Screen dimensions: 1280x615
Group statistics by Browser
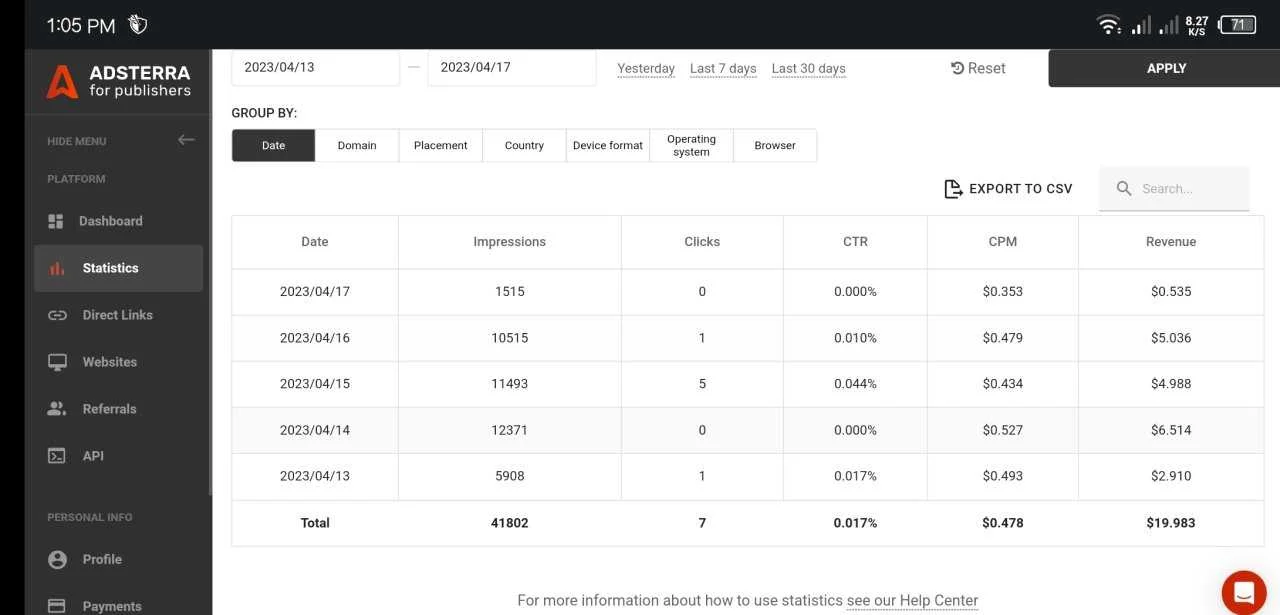pyautogui.click(x=775, y=145)
